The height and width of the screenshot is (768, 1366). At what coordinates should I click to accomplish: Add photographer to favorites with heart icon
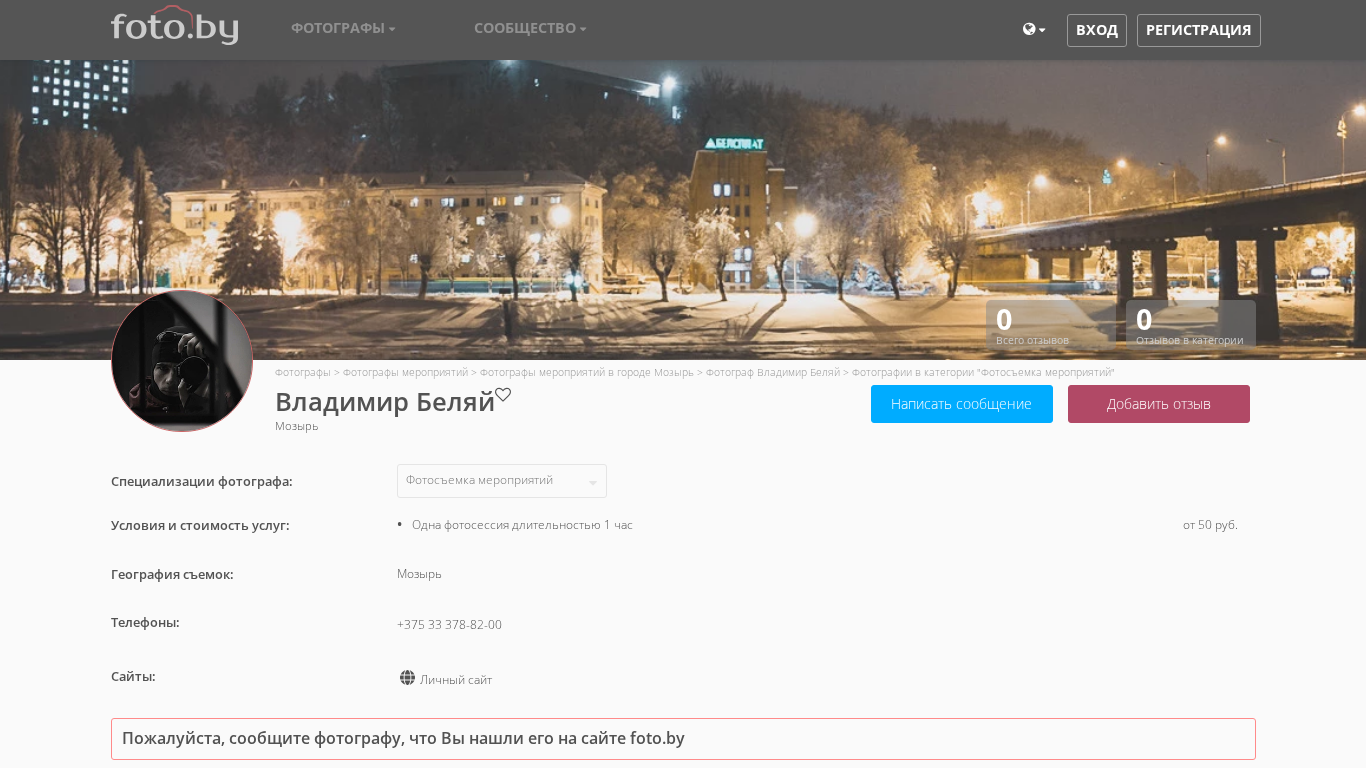click(x=503, y=395)
